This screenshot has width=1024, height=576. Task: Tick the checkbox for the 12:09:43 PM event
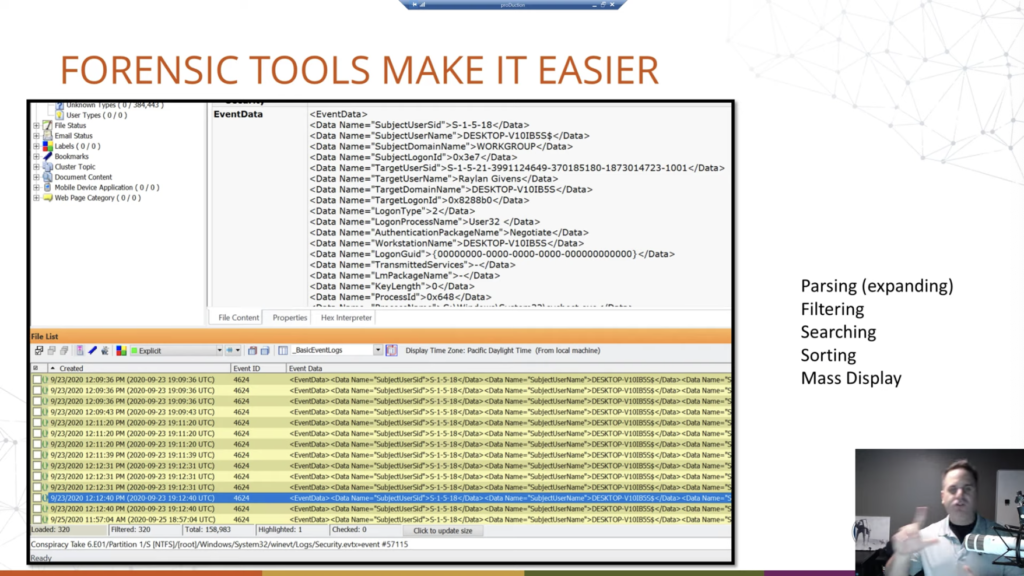(x=37, y=412)
